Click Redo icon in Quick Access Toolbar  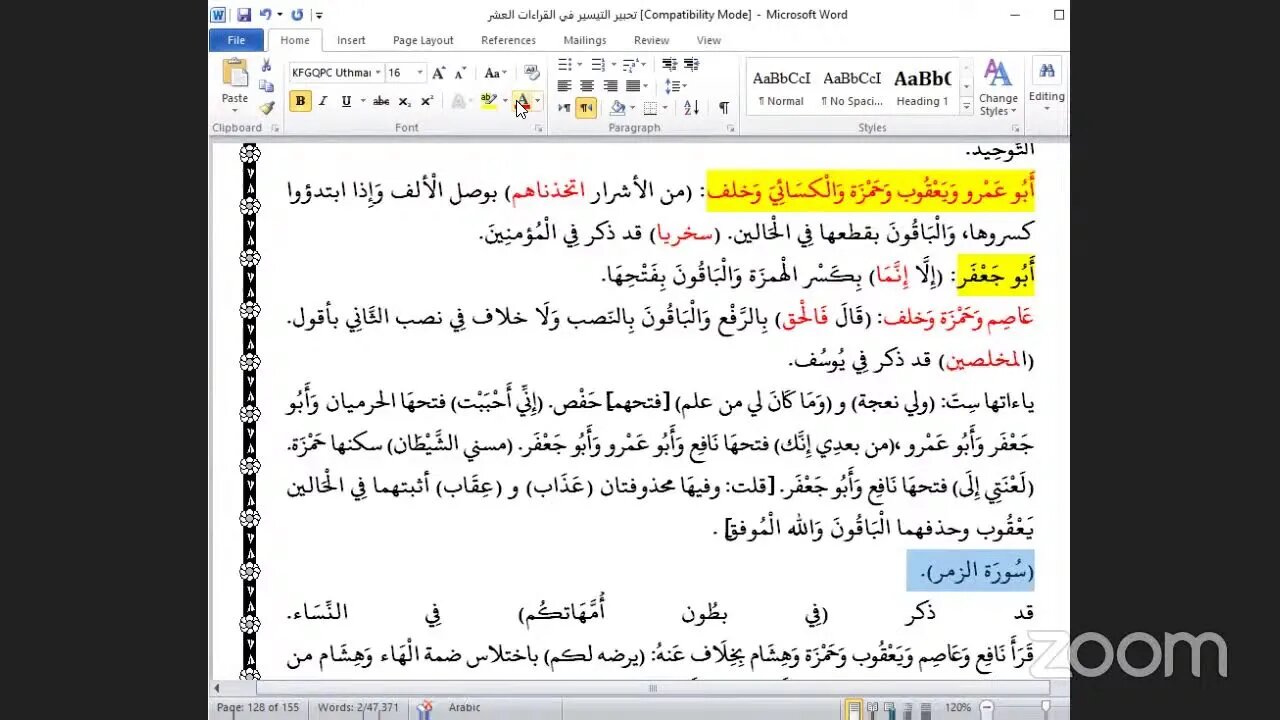click(297, 15)
